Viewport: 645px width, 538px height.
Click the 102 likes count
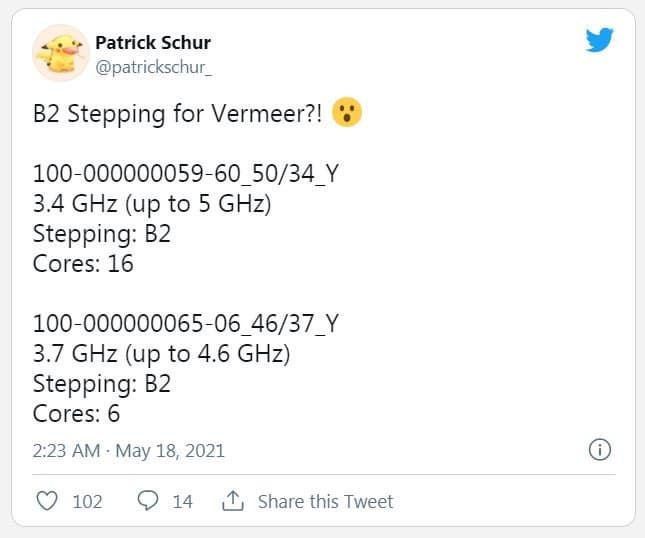(87, 501)
